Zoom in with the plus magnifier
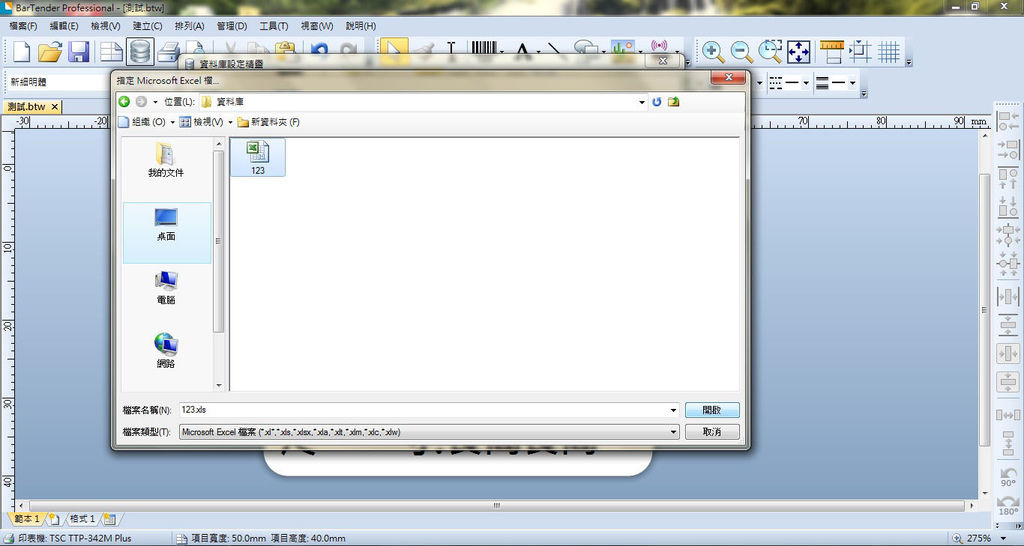 tap(712, 52)
